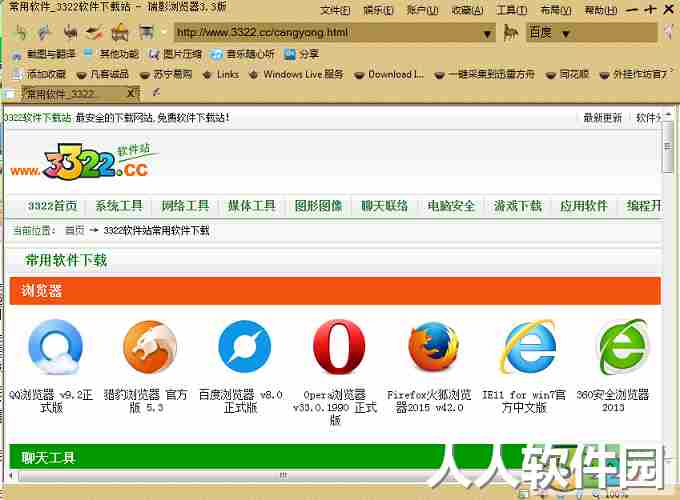680x500 pixels.
Task: Open the 媒体工具 category
Action: (252, 206)
